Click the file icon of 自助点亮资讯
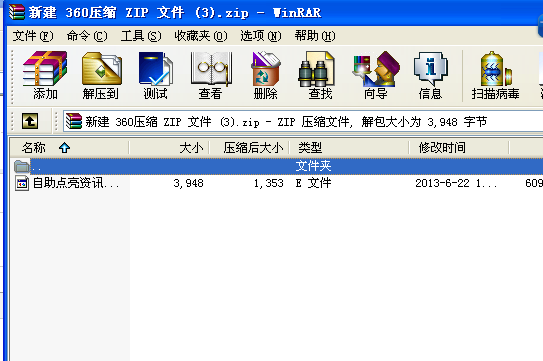The height and width of the screenshot is (361, 543). (21, 183)
